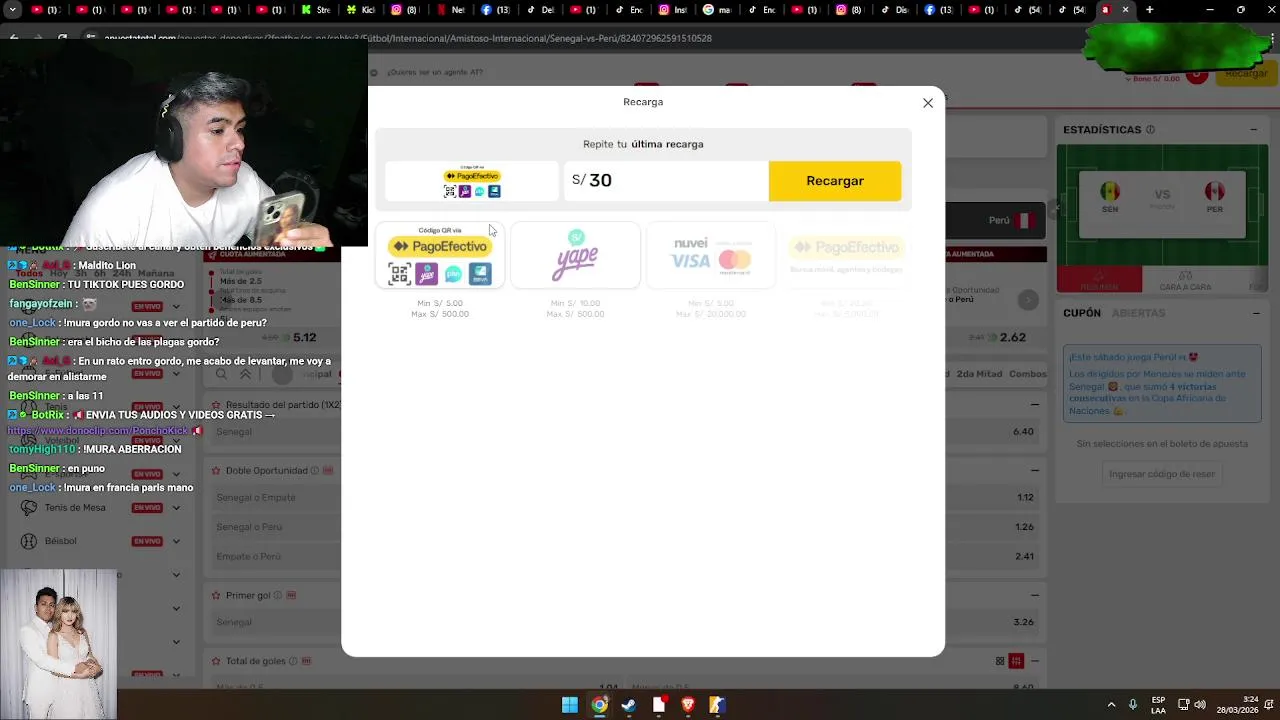
Task: Select PagoEfectivo QR code payment method
Action: click(x=440, y=256)
